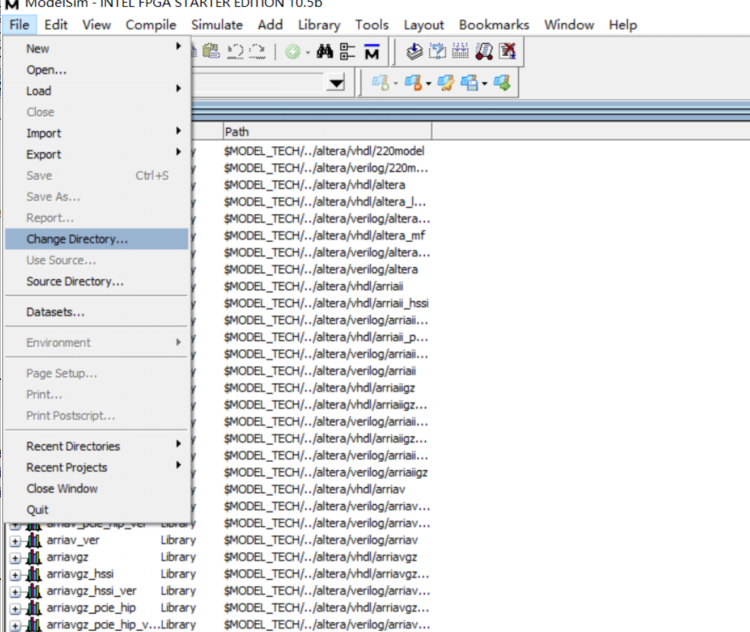The image size is (750, 632).
Task: Click the icon with the red X
Action: coord(507,51)
